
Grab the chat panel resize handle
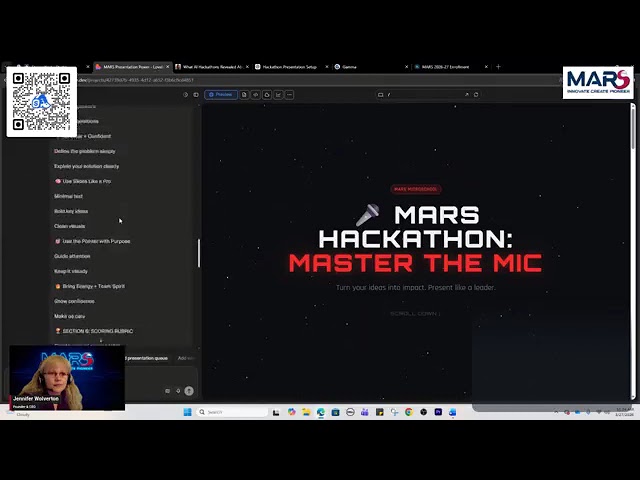pyautogui.click(x=199, y=253)
